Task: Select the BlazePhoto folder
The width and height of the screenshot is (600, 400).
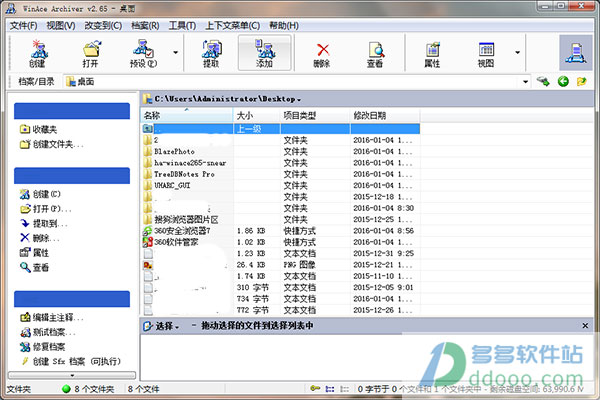Action: pos(280,152)
